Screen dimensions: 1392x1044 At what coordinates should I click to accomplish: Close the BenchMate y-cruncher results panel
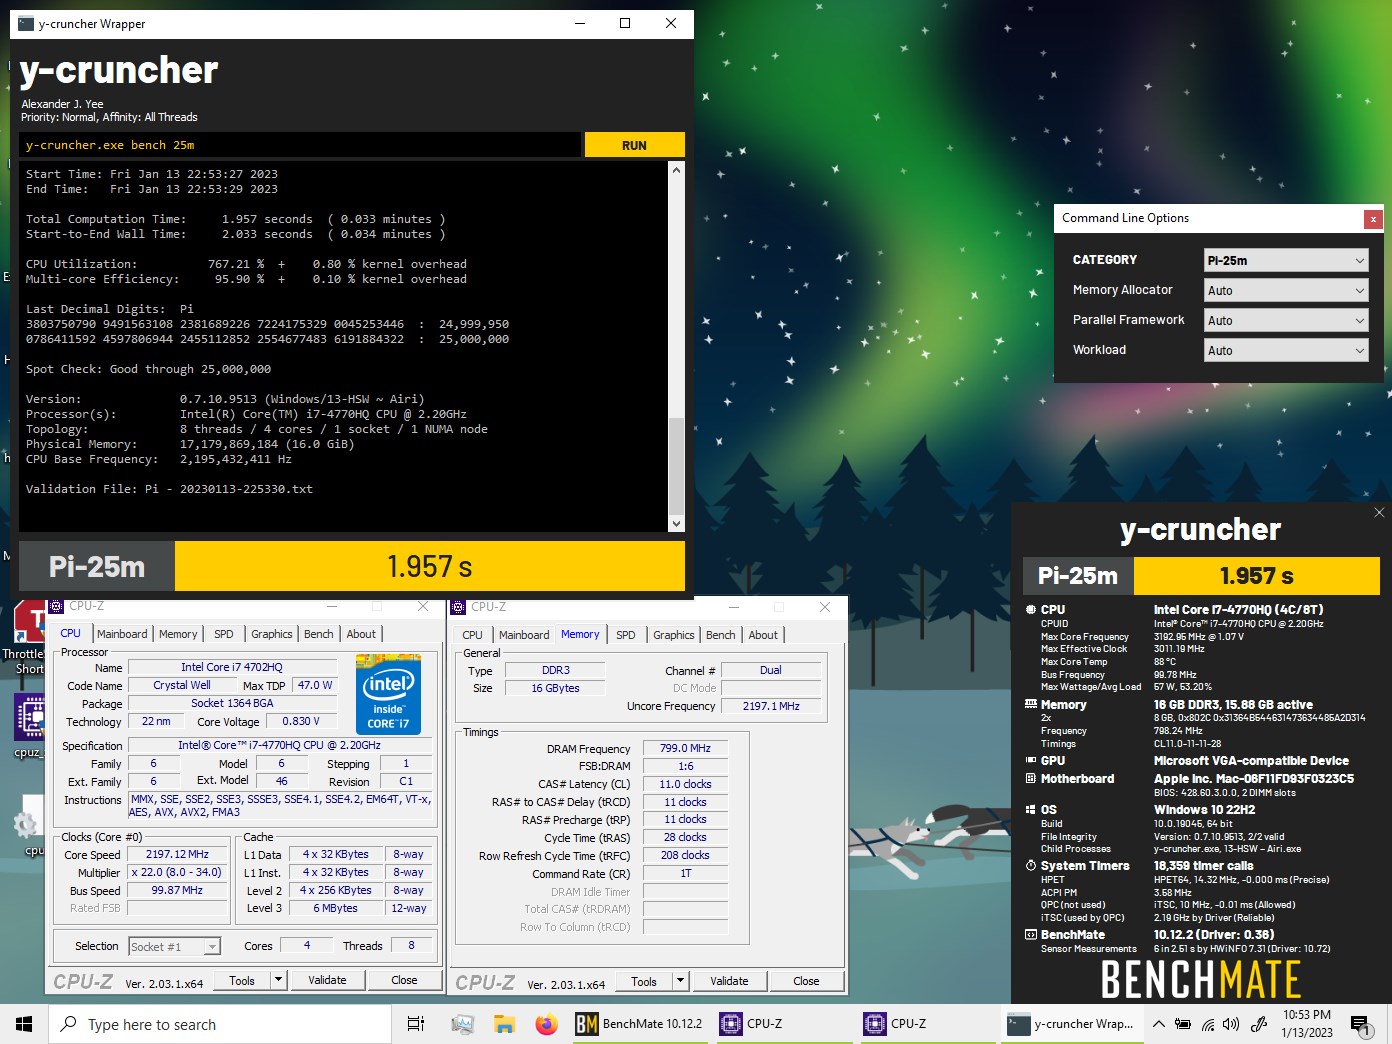1379,512
